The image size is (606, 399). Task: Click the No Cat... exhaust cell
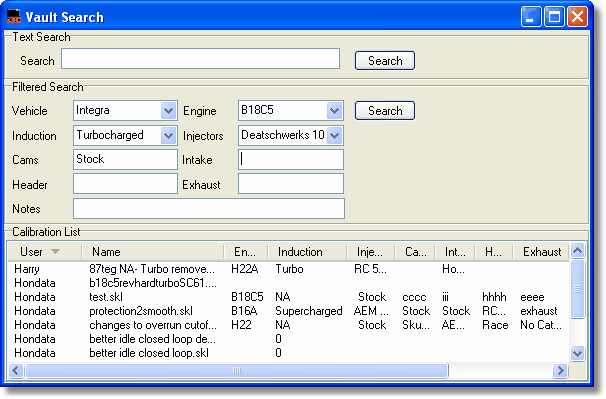click(541, 325)
